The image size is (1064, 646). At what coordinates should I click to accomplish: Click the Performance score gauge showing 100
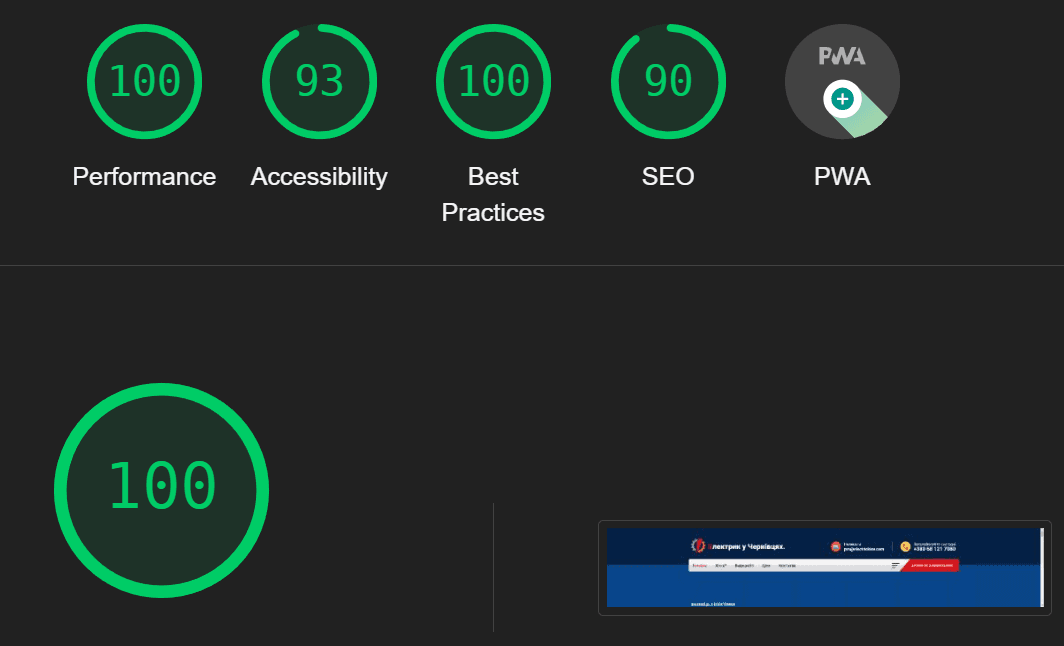click(145, 81)
